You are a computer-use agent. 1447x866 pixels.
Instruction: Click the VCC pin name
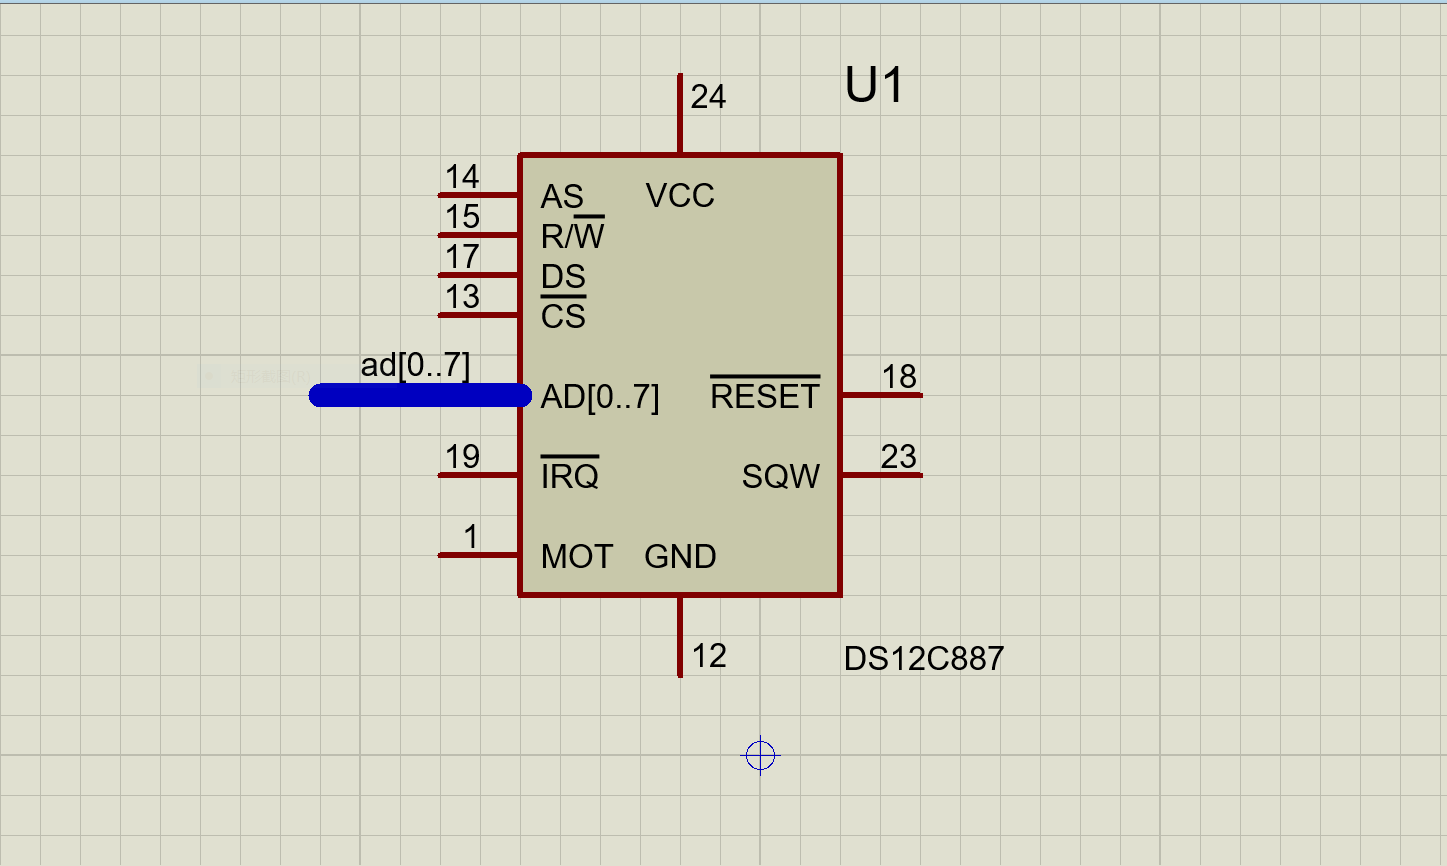coord(680,195)
